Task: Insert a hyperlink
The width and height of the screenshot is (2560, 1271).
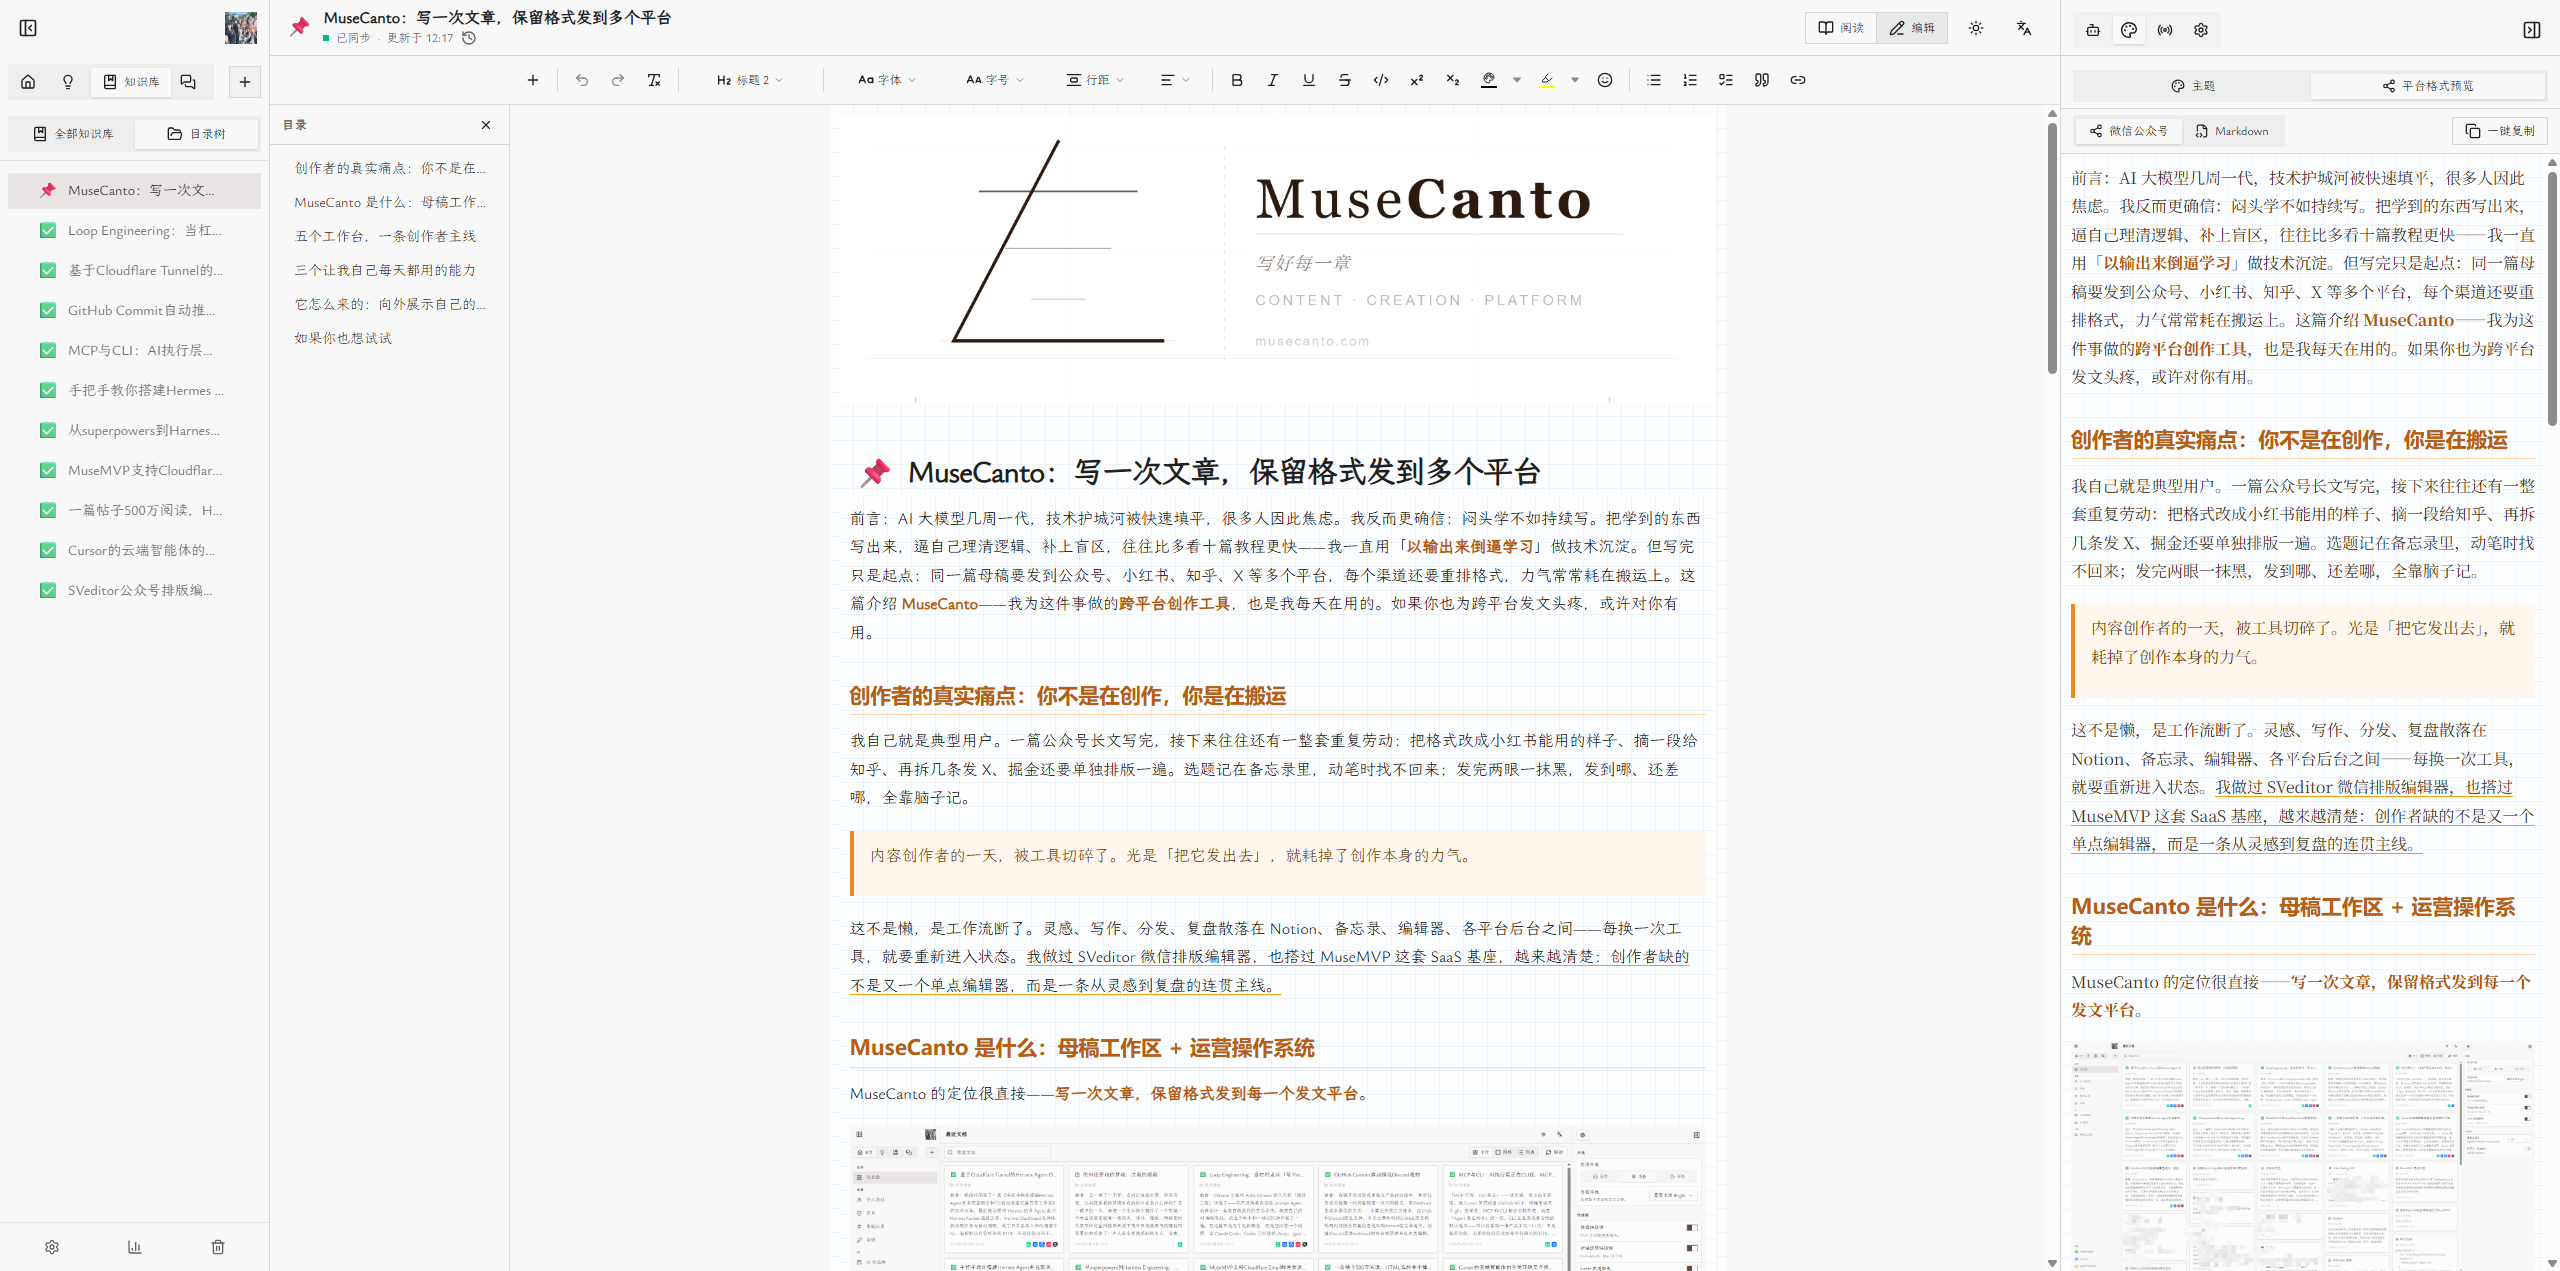Action: pyautogui.click(x=1798, y=80)
